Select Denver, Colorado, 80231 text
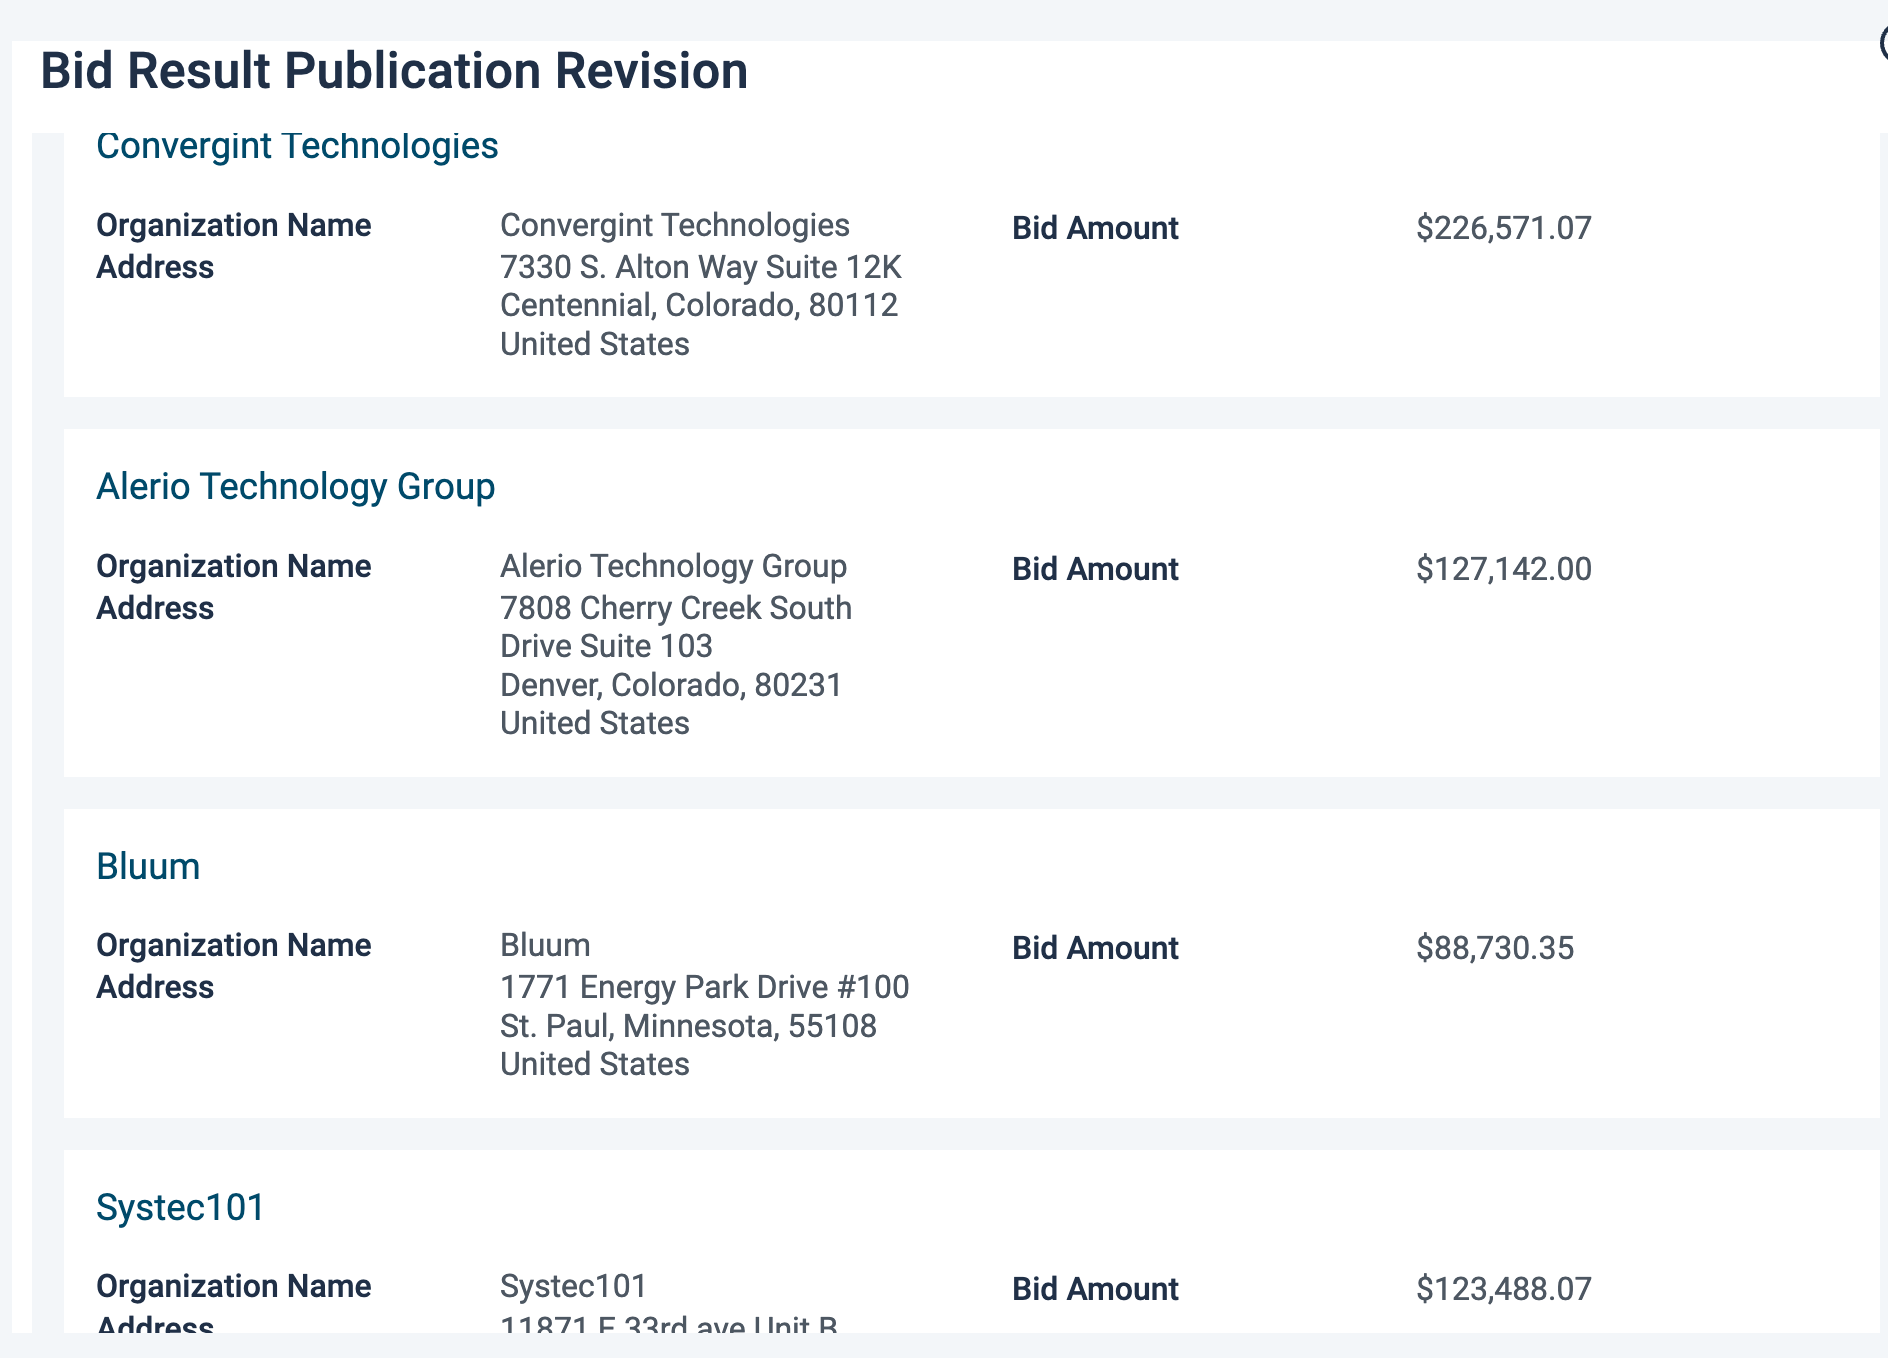1888x1358 pixels. coord(671,685)
